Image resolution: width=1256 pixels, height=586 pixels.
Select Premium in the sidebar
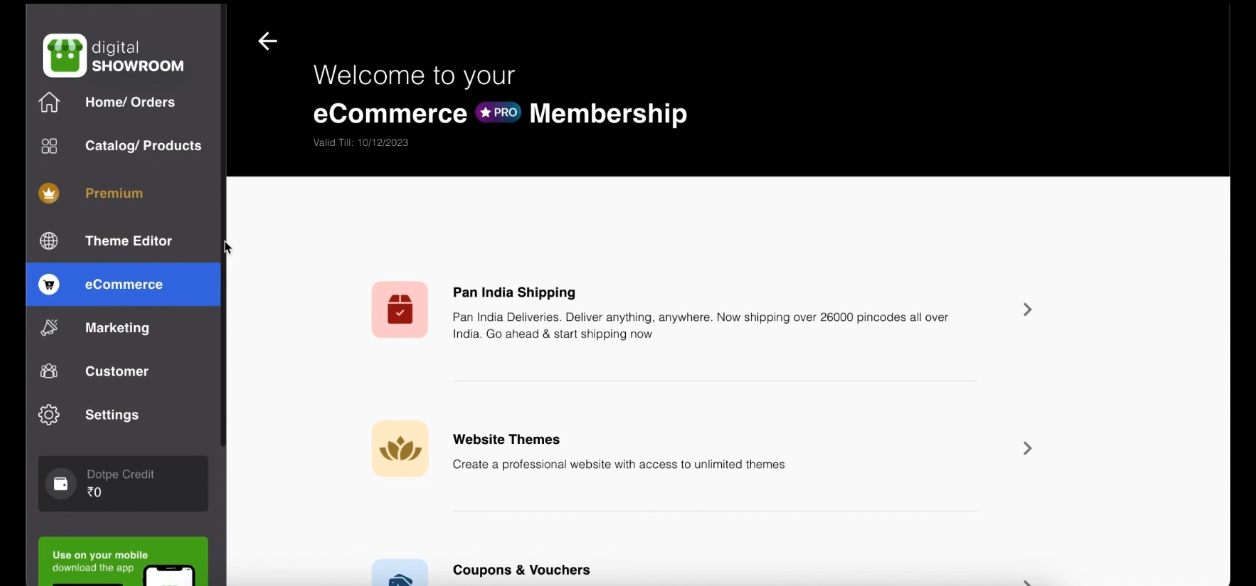pos(114,193)
